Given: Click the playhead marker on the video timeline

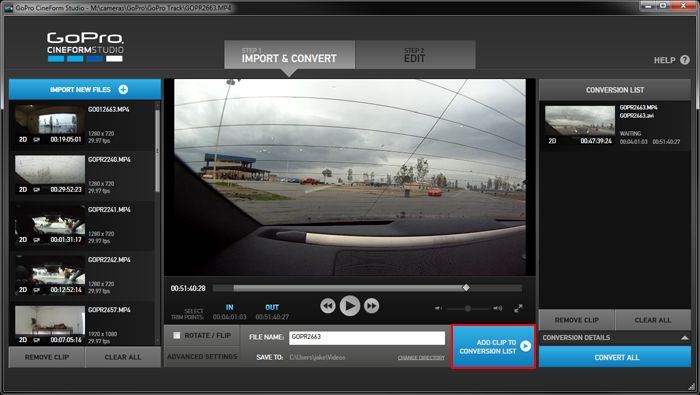Looking at the screenshot, I should pos(466,288).
